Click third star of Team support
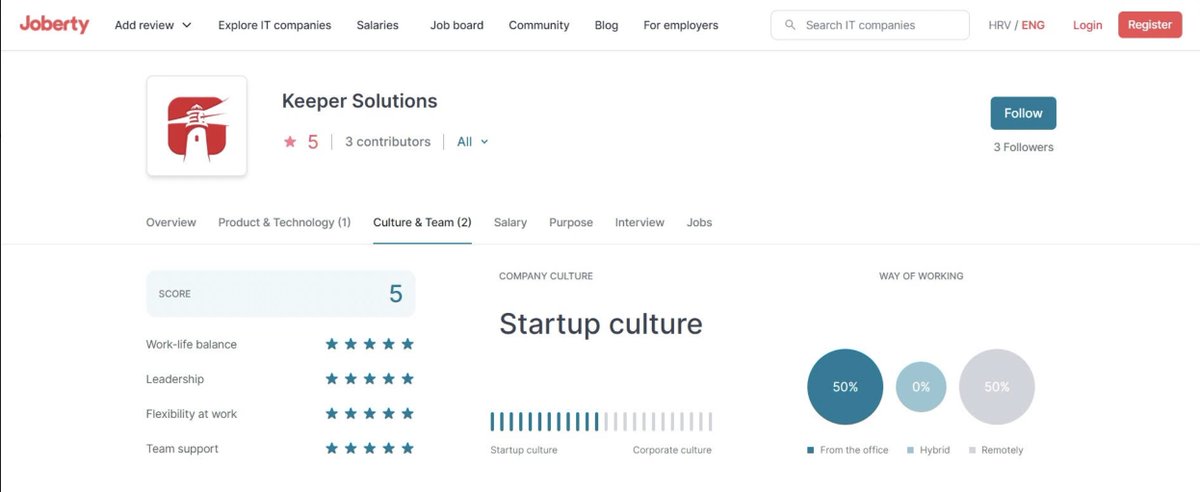This screenshot has height=492, width=1200. [x=370, y=449]
